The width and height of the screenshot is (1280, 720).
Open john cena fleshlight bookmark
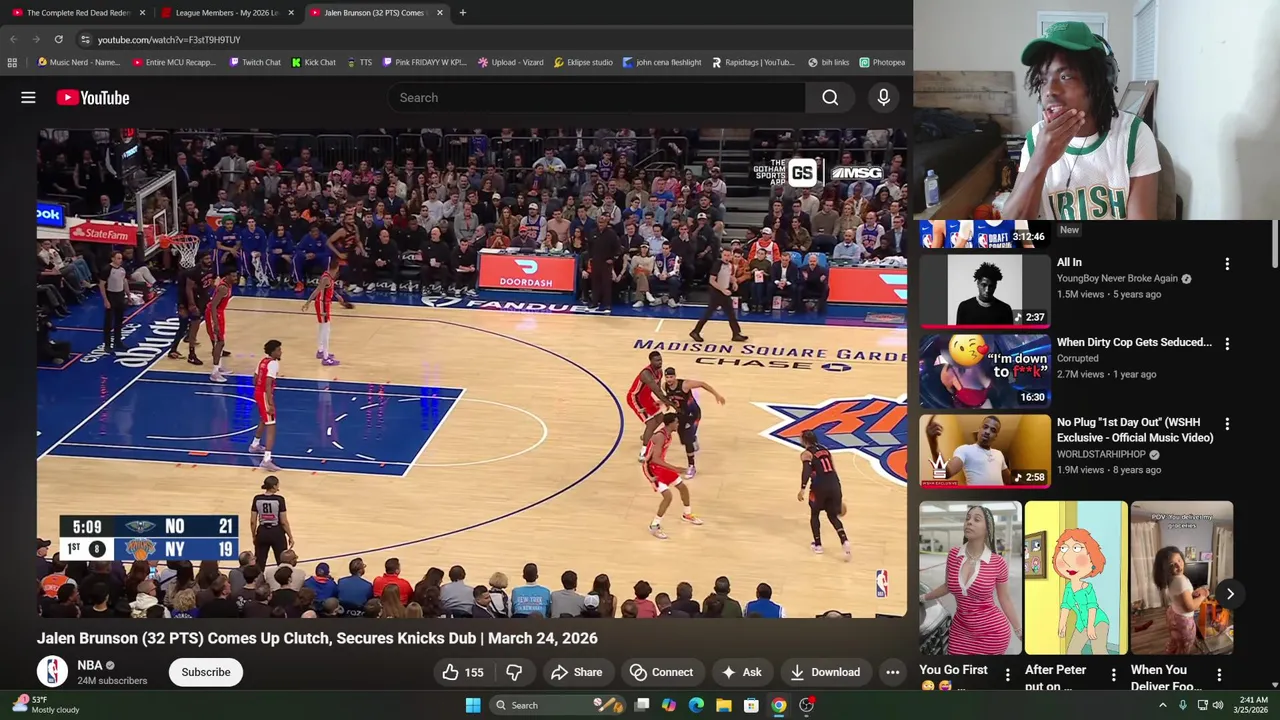point(662,62)
